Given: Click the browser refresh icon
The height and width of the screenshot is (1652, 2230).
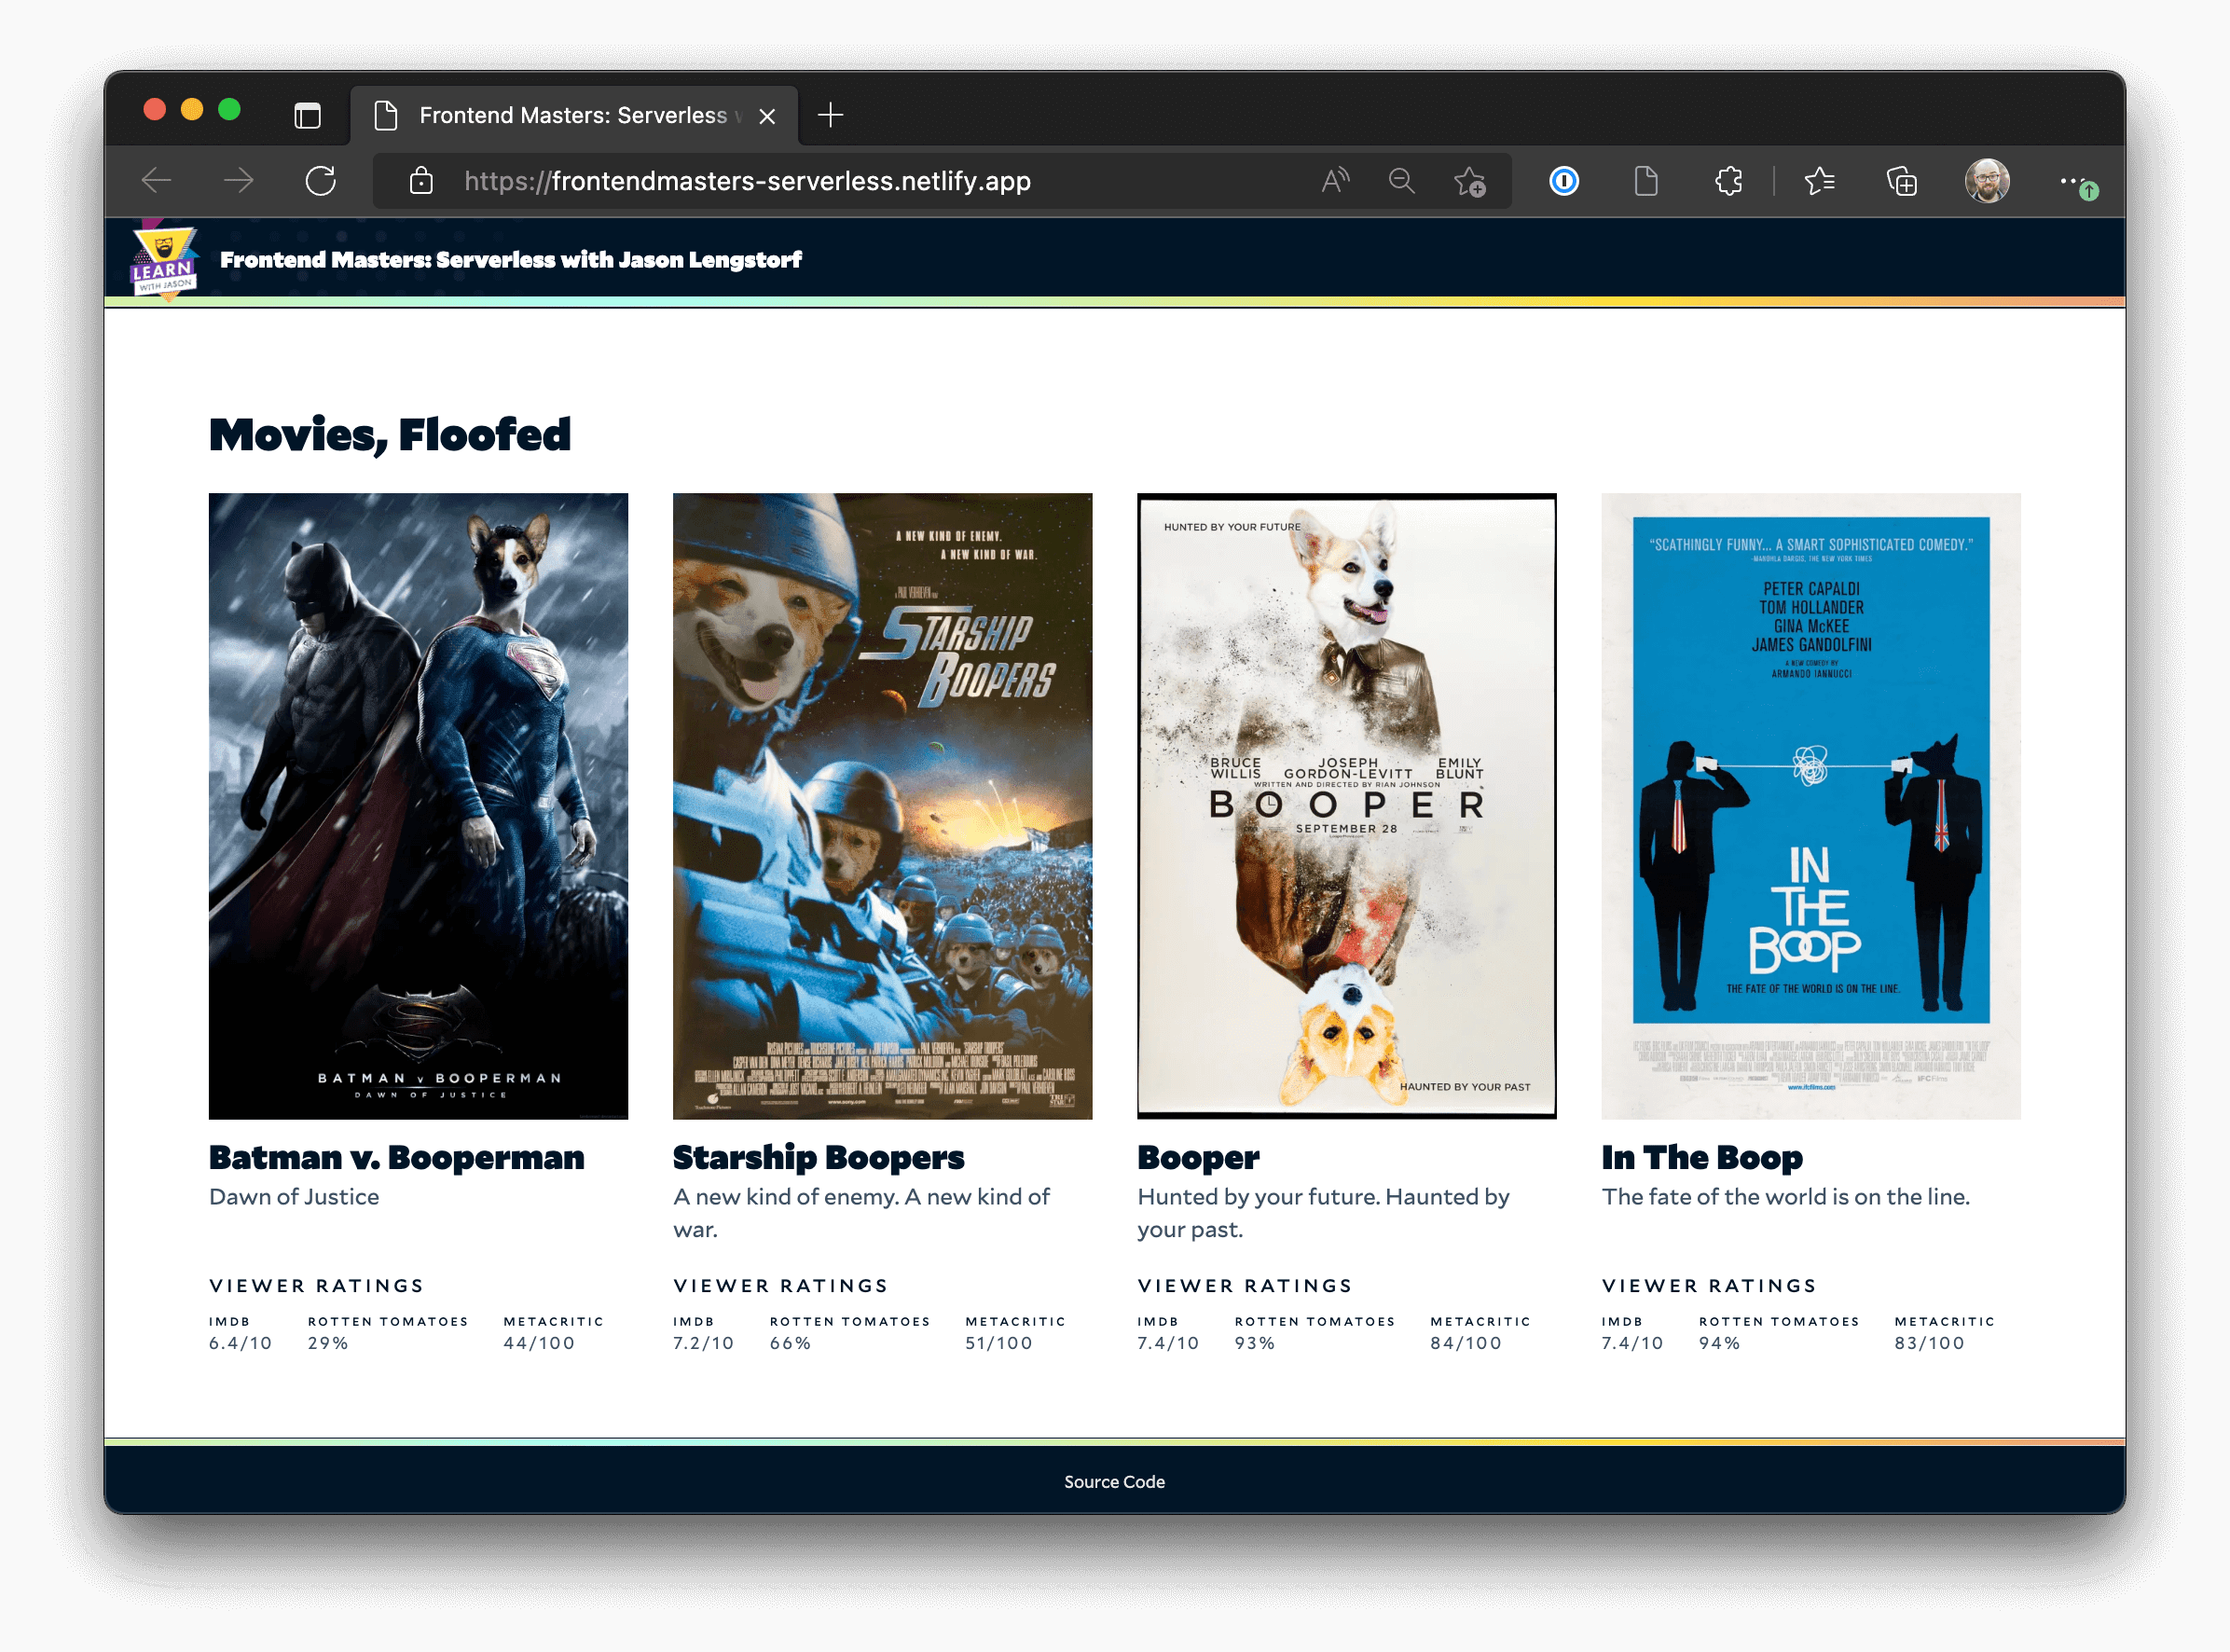Looking at the screenshot, I should (321, 181).
